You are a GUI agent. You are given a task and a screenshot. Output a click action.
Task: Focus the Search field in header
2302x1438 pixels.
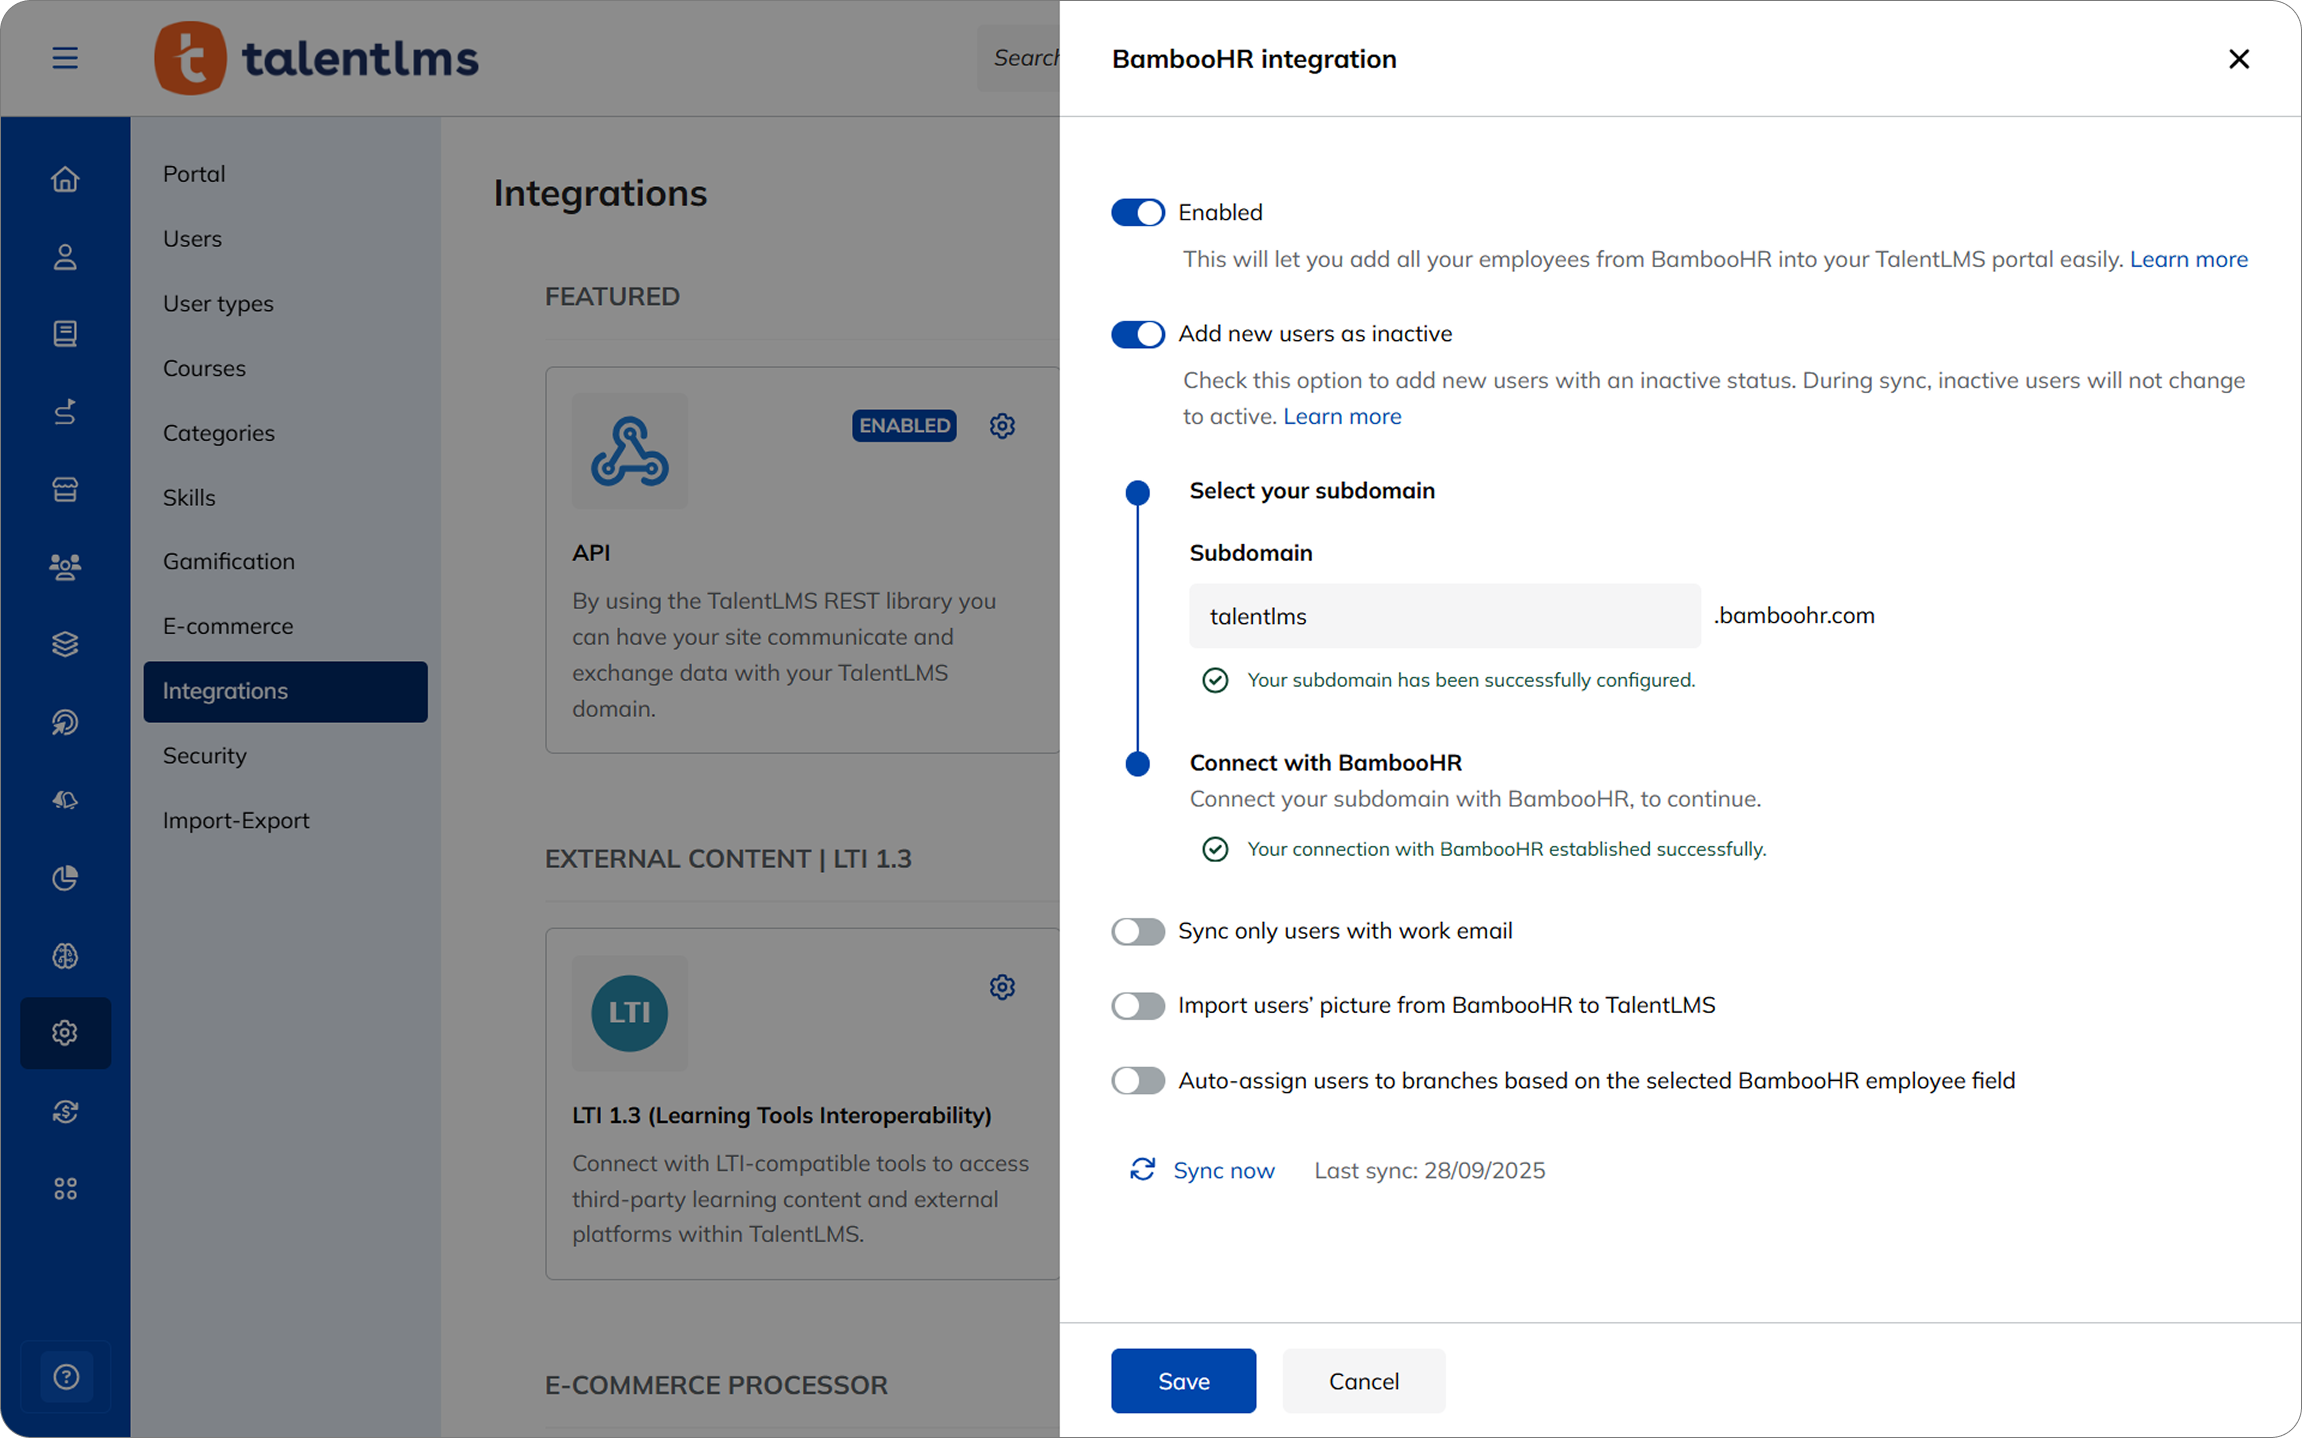pyautogui.click(x=1018, y=58)
